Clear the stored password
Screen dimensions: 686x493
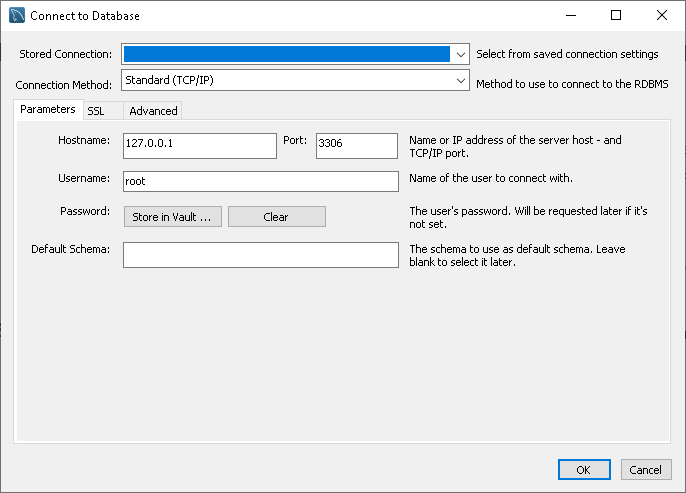click(x=276, y=217)
